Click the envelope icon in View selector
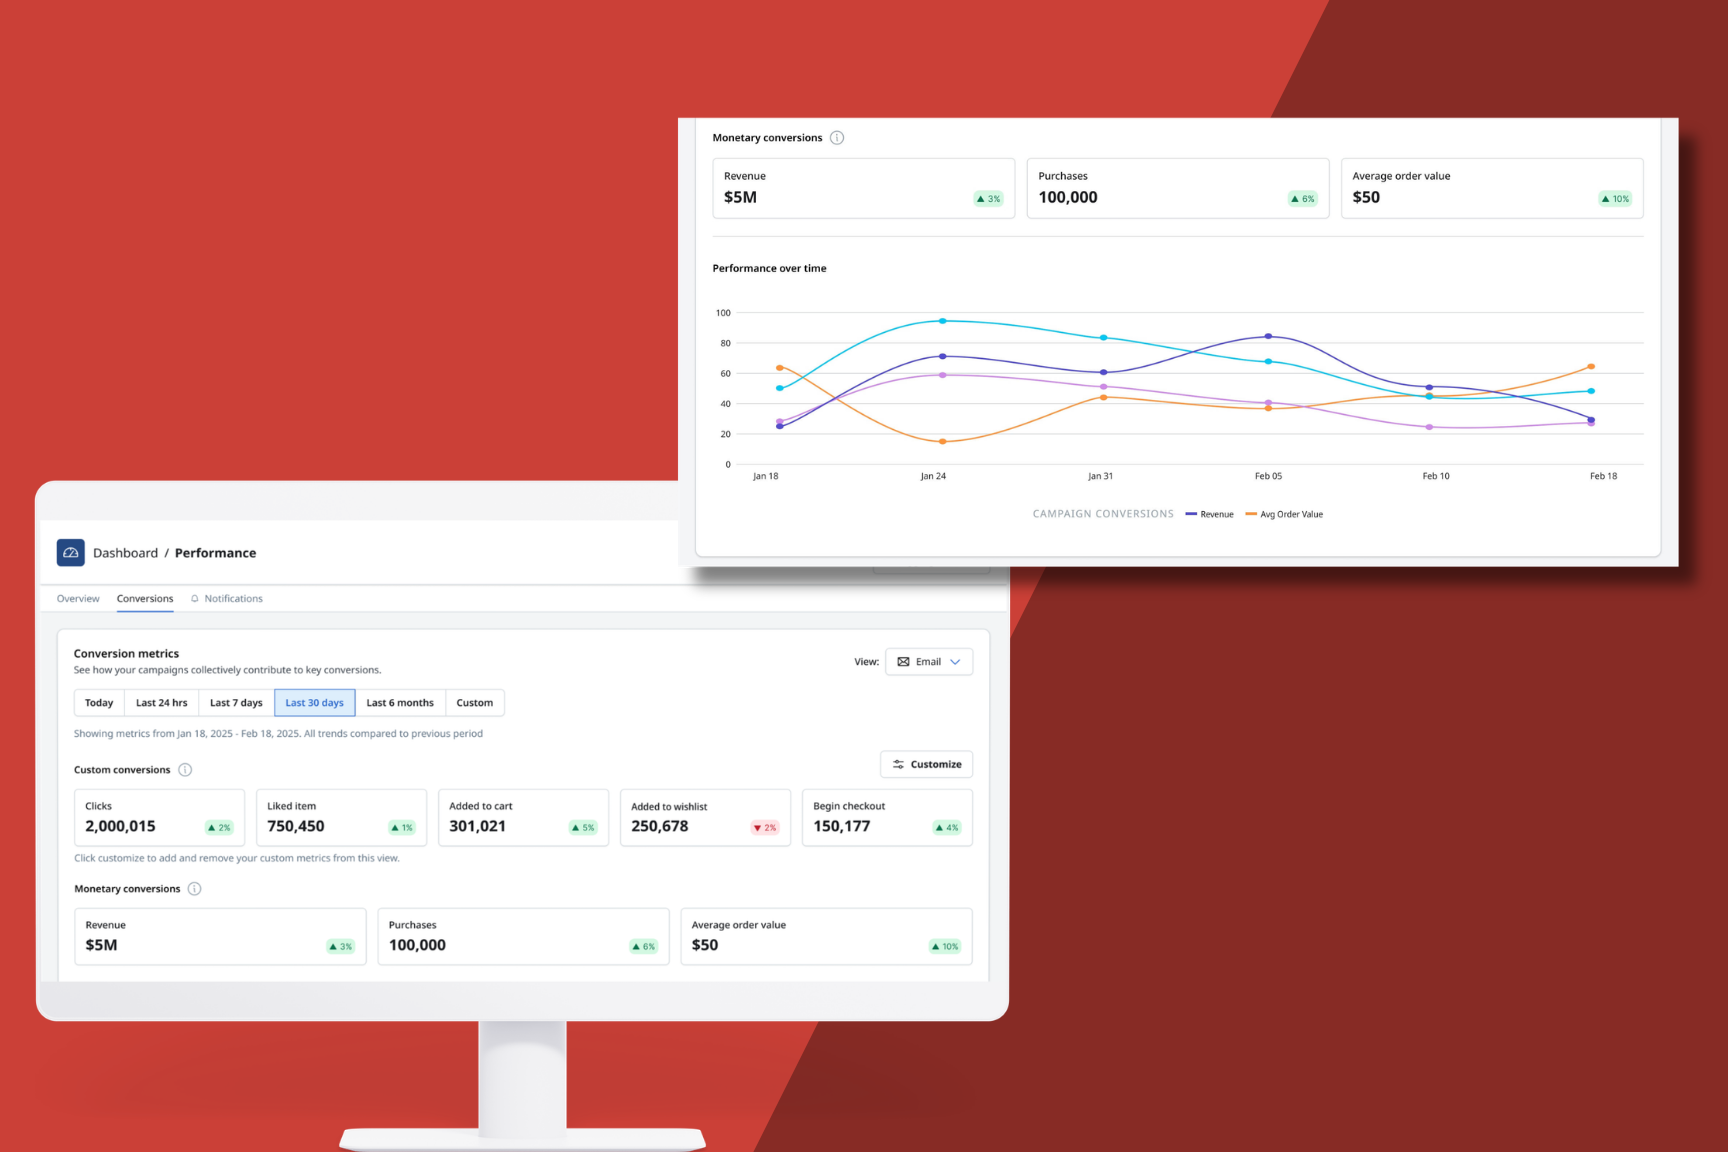Image resolution: width=1728 pixels, height=1152 pixels. tap(903, 662)
